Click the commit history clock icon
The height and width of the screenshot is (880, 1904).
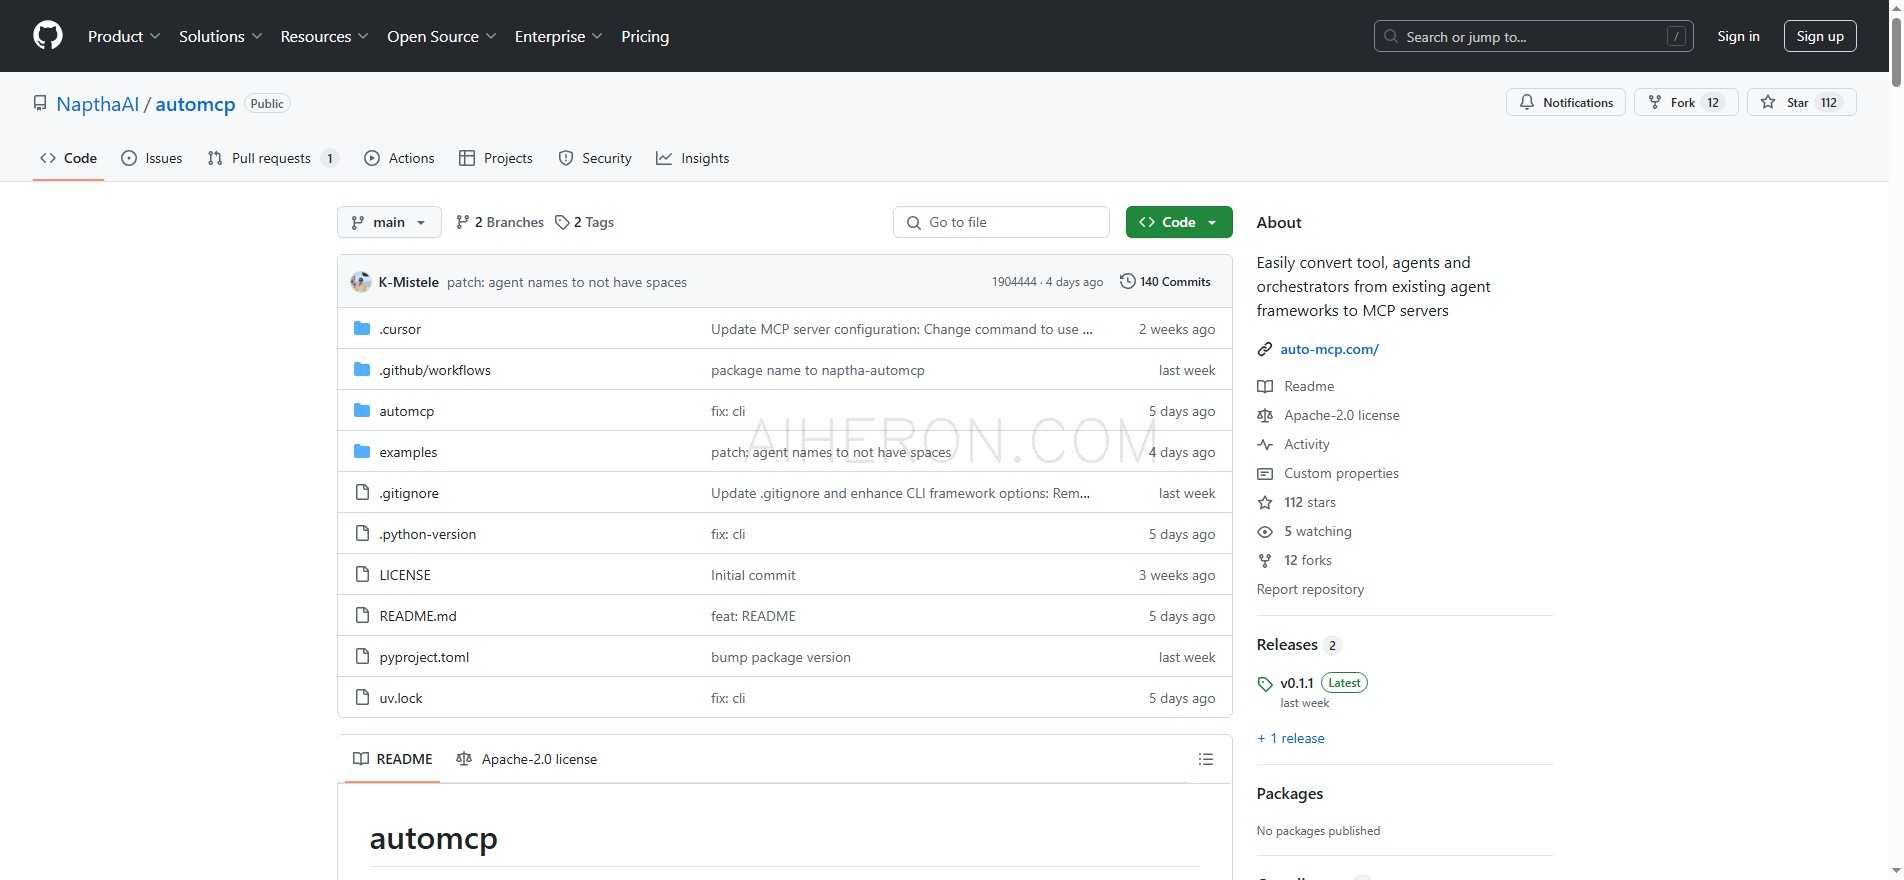[x=1127, y=282]
